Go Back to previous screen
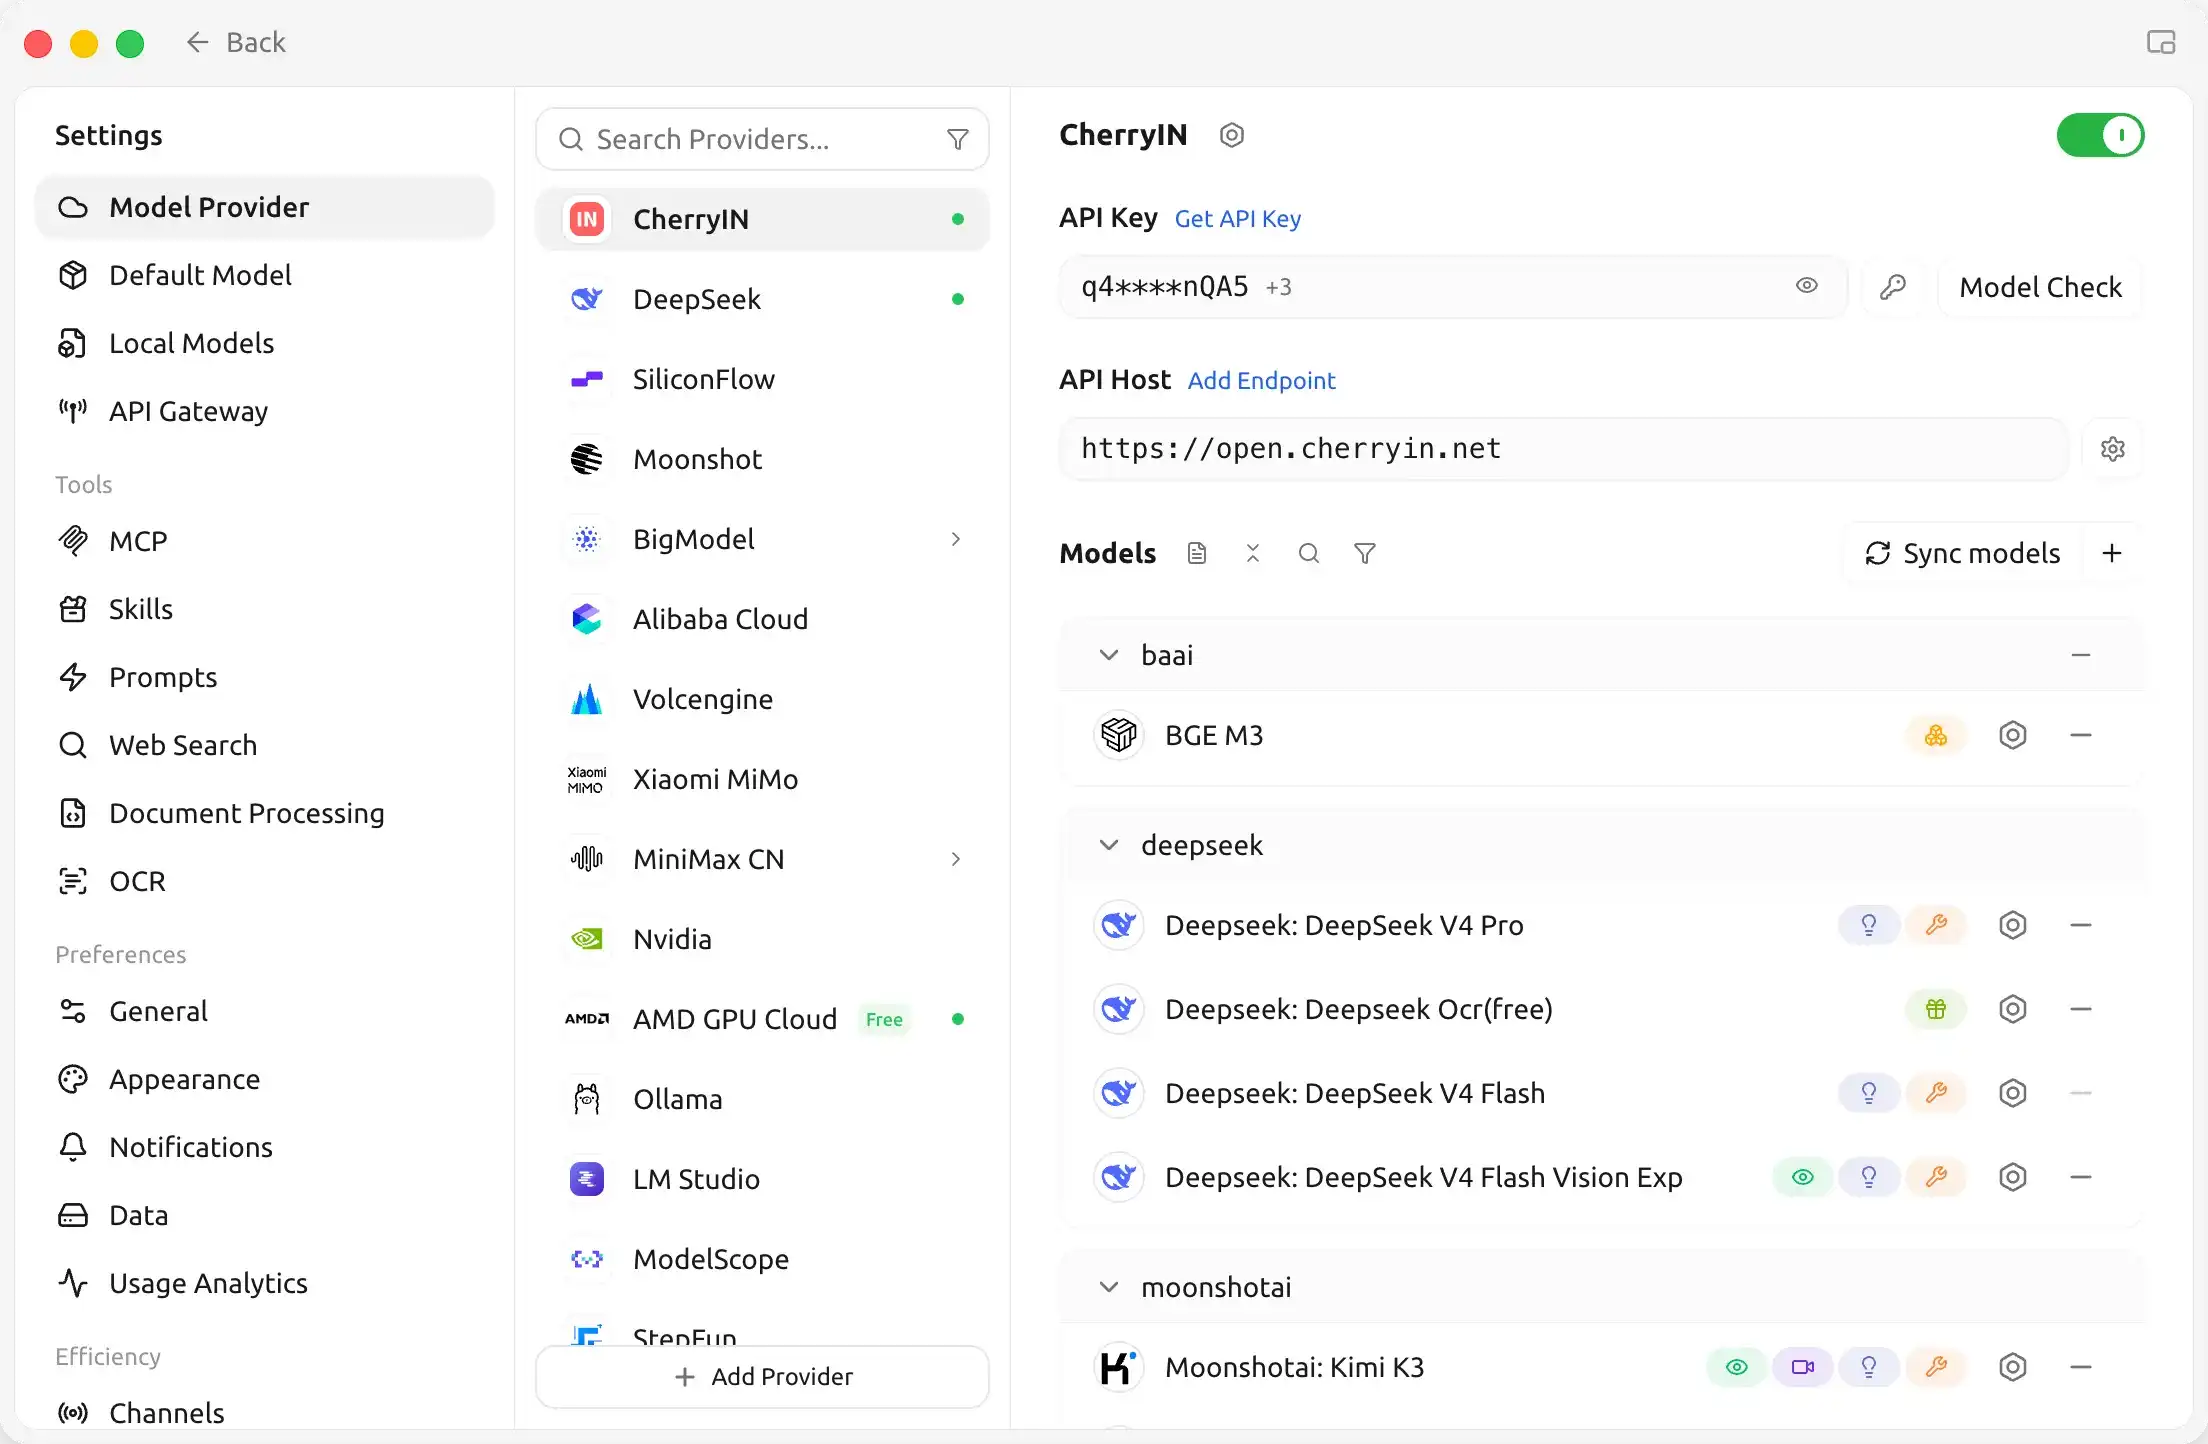This screenshot has width=2208, height=1444. (236, 42)
